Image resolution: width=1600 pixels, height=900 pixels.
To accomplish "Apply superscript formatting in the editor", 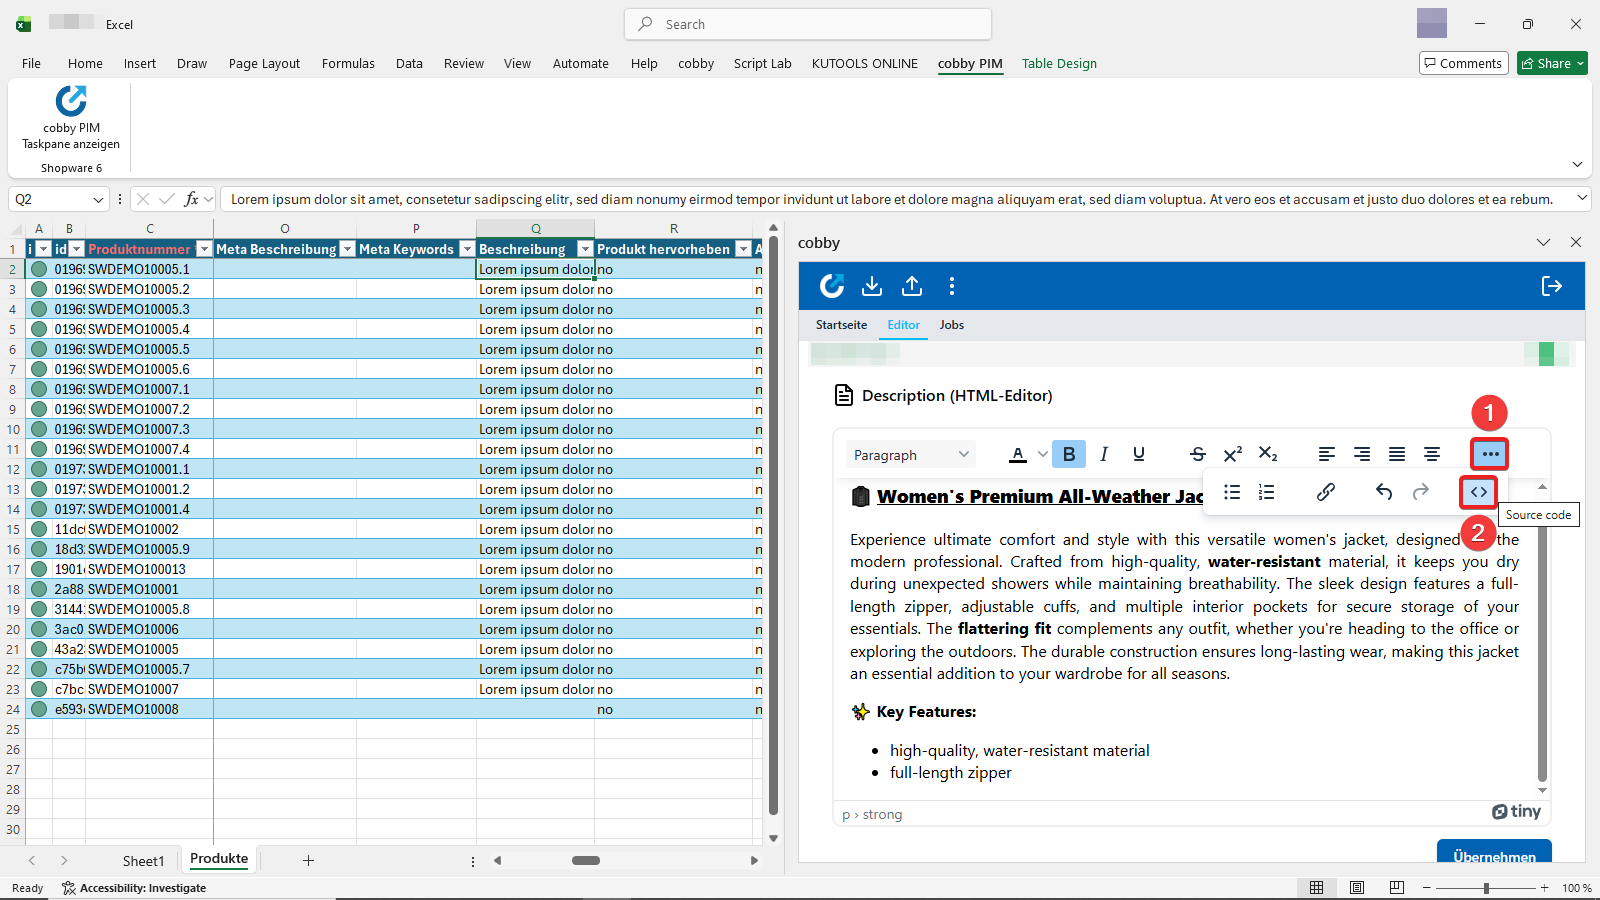I will coord(1232,453).
